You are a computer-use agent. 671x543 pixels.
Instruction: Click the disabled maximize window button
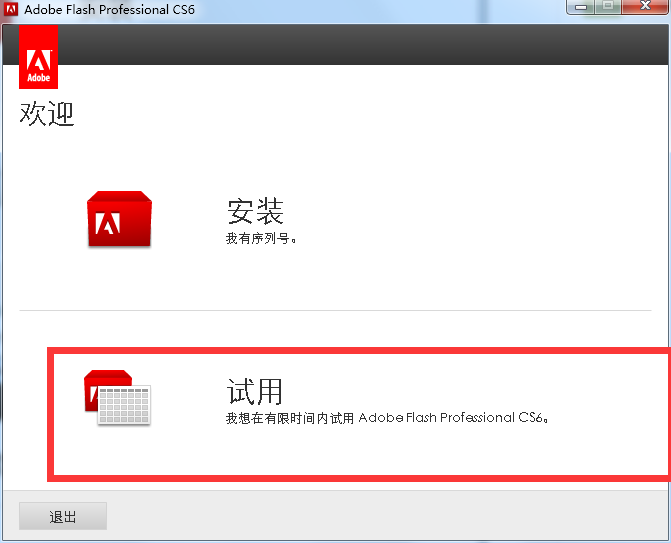(609, 7)
